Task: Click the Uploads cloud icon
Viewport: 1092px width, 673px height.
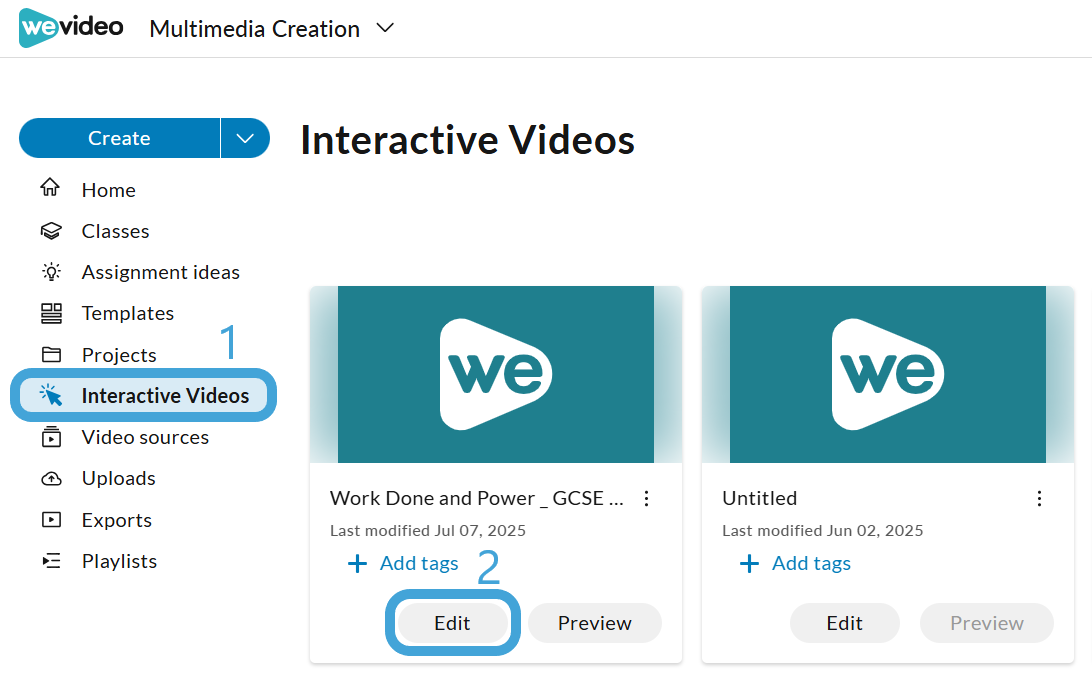Action: (50, 478)
